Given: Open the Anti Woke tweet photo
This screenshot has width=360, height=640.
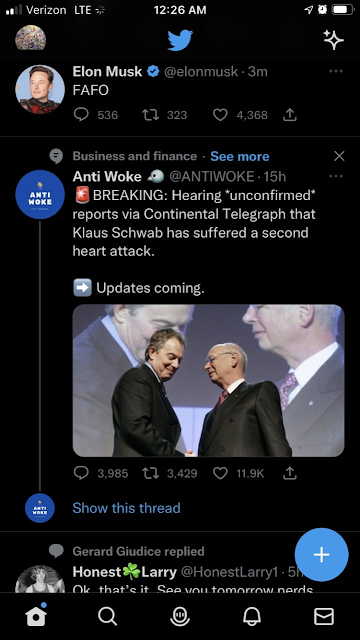Looking at the screenshot, I should point(209,380).
